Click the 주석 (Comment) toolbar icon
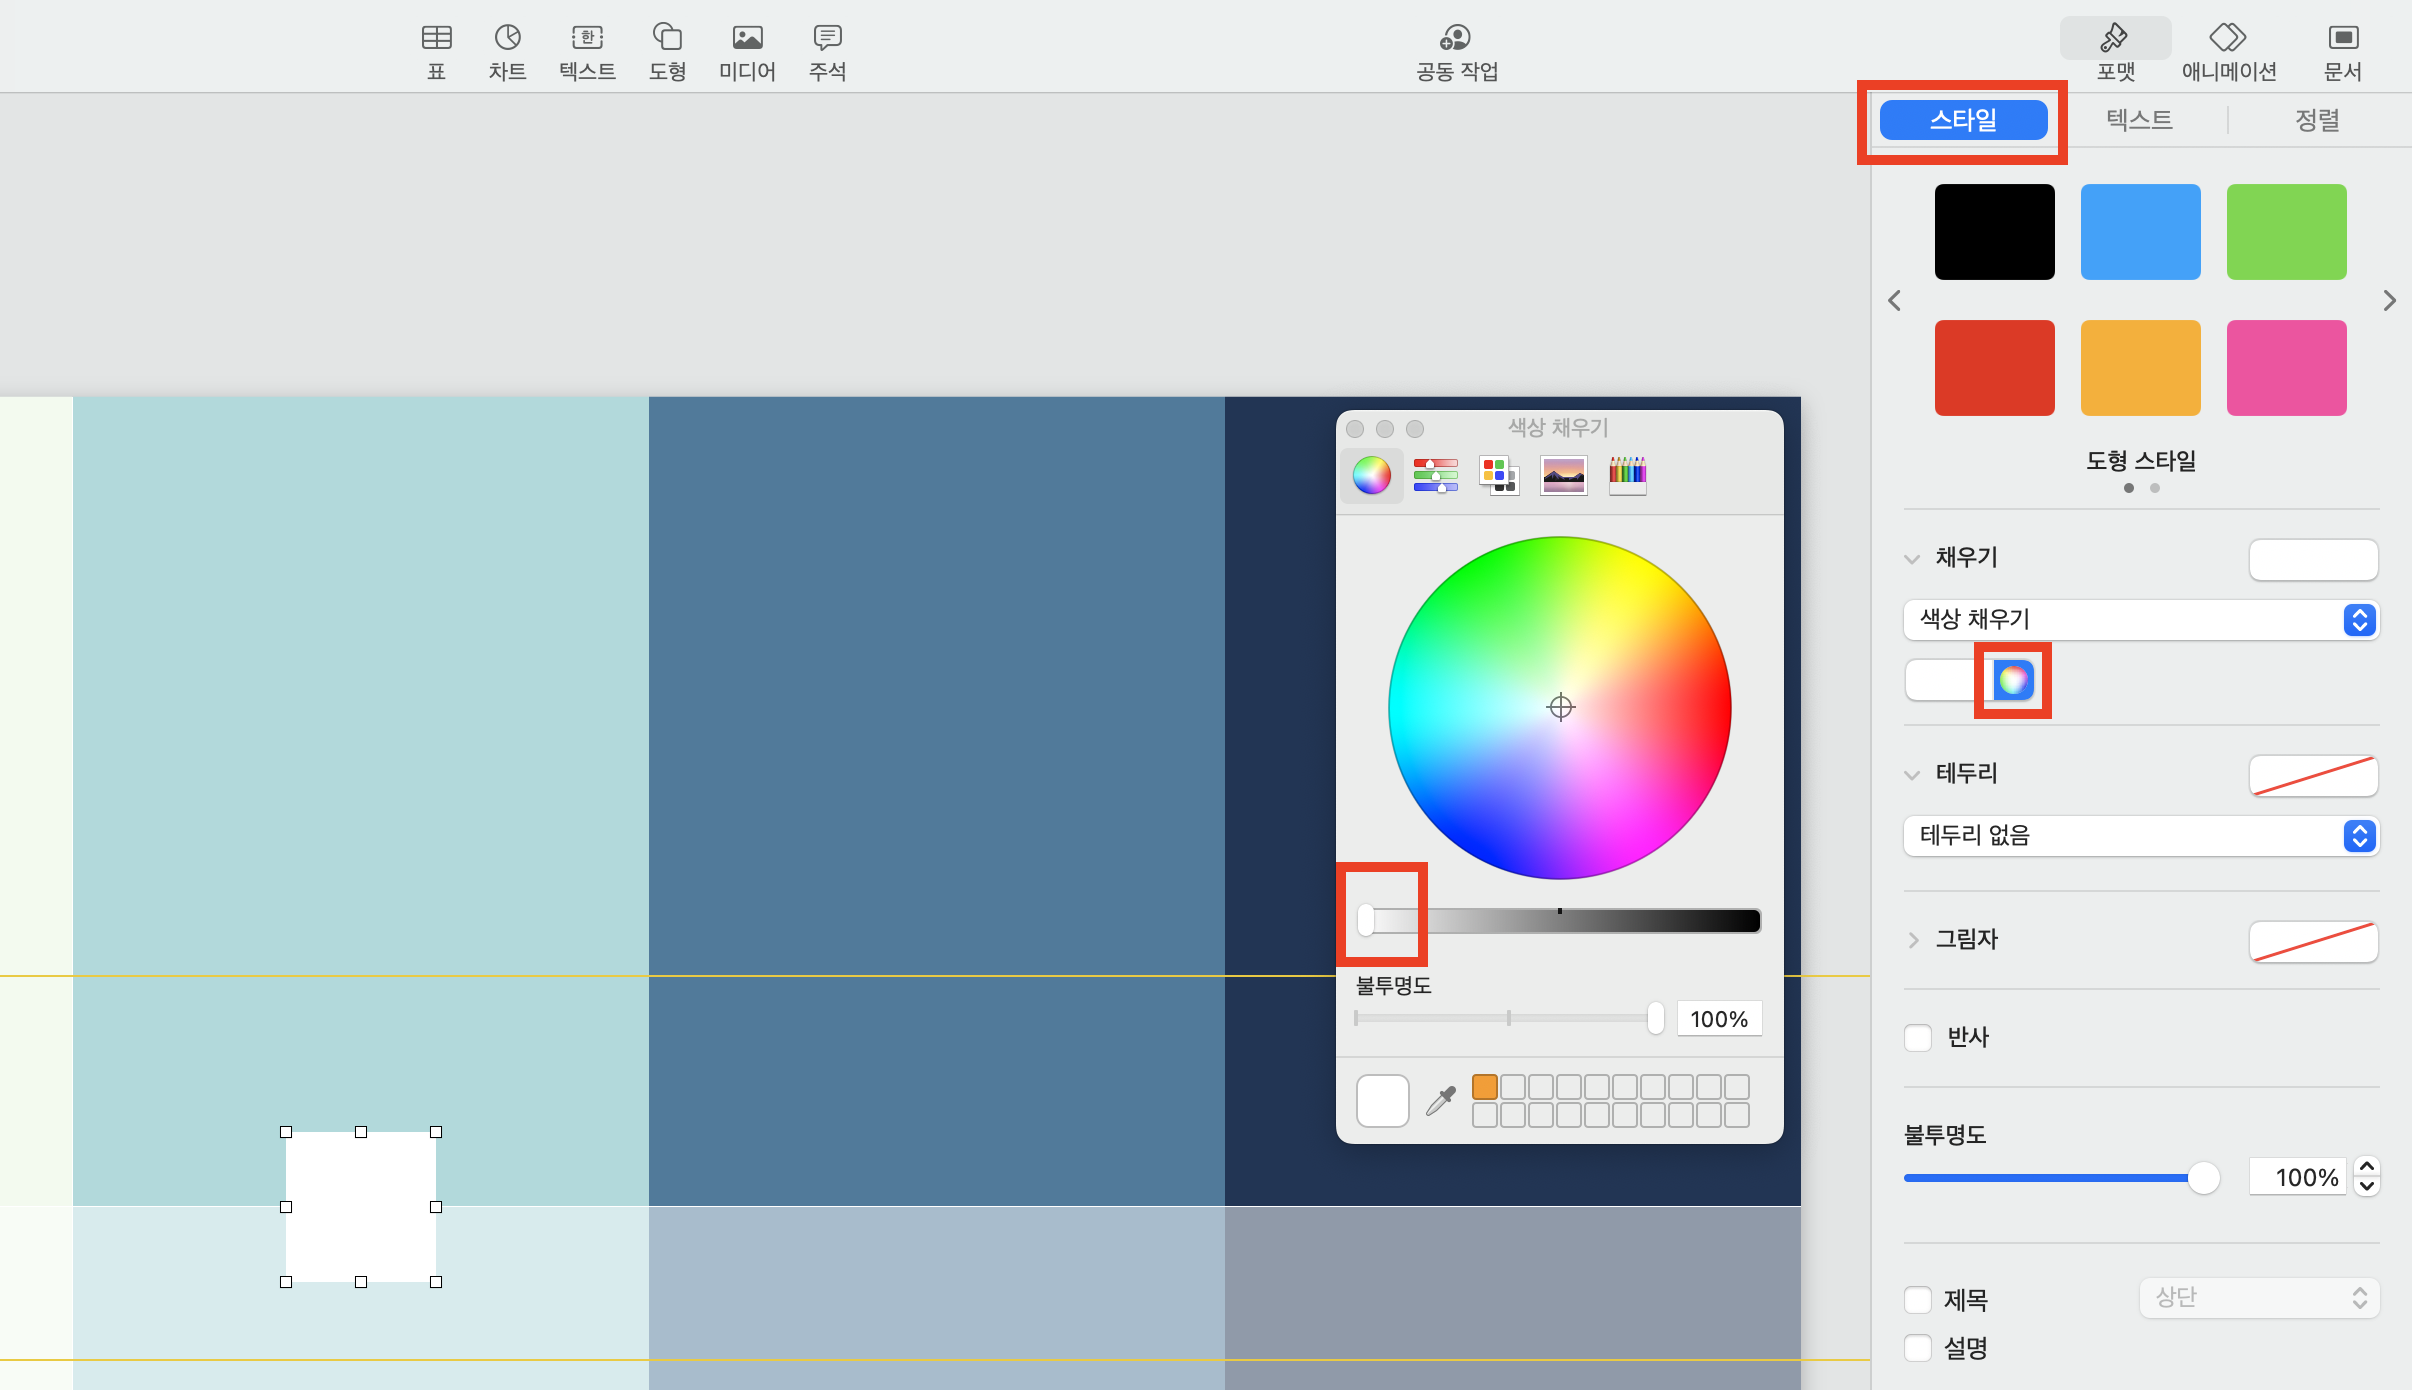This screenshot has height=1390, width=2412. point(827,38)
